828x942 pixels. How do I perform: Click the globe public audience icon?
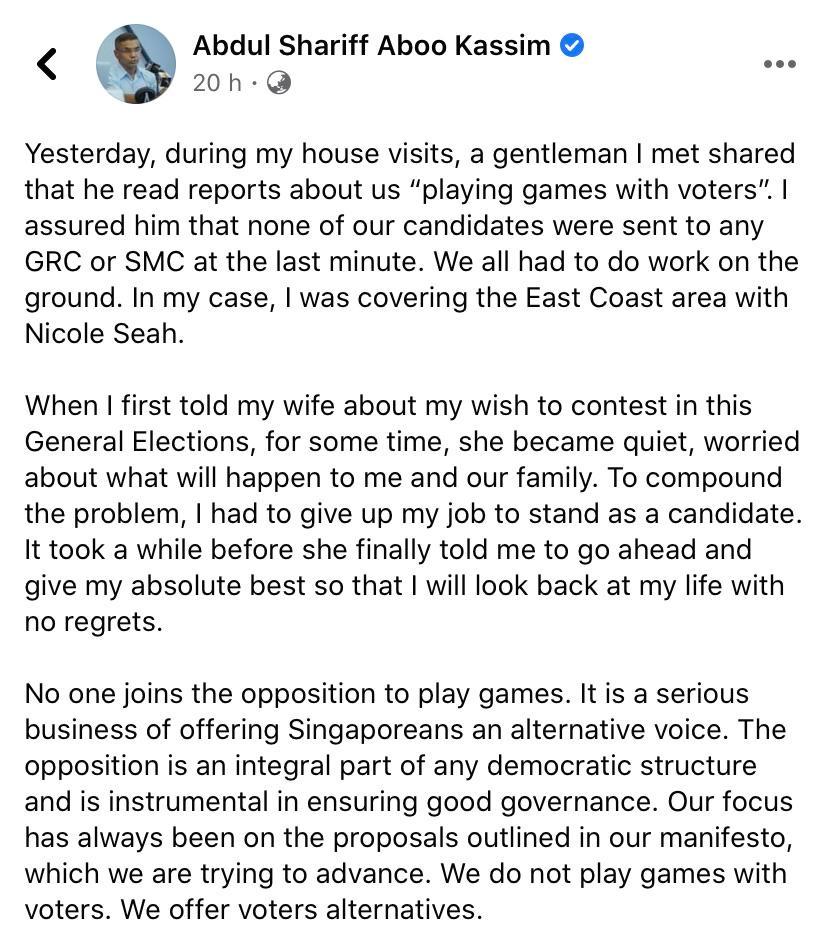click(x=279, y=82)
